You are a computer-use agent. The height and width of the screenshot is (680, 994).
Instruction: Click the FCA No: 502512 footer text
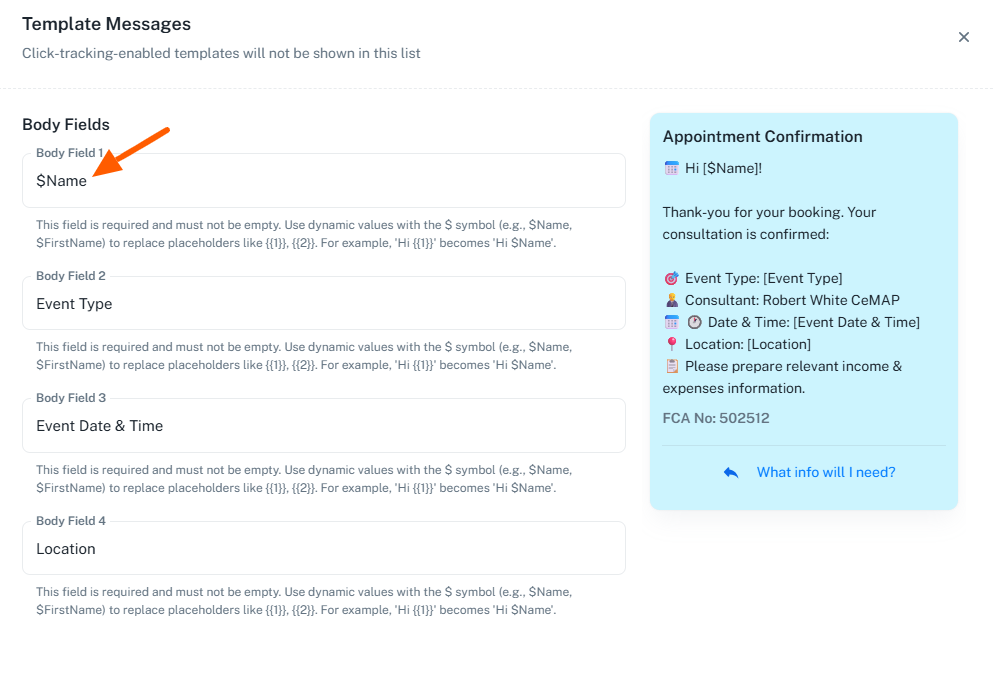716,418
